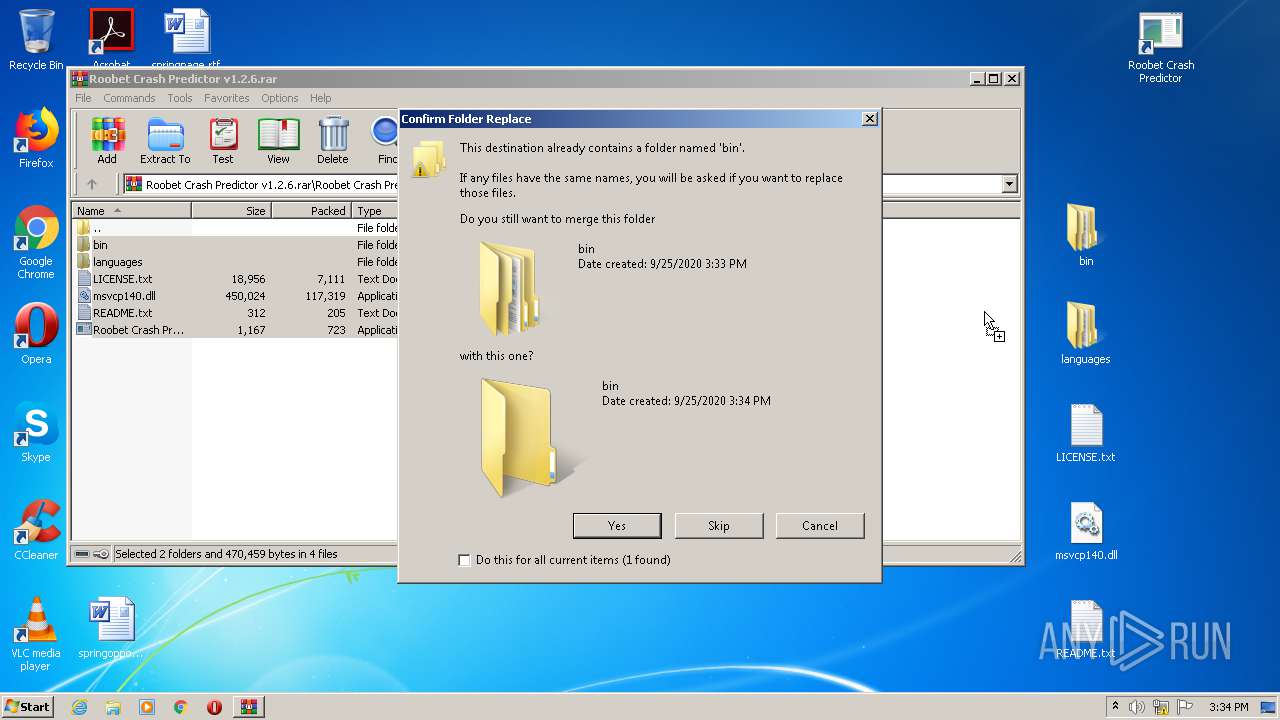Select the Opera desktop icon
Screen dimensions: 1280x720
[36, 334]
